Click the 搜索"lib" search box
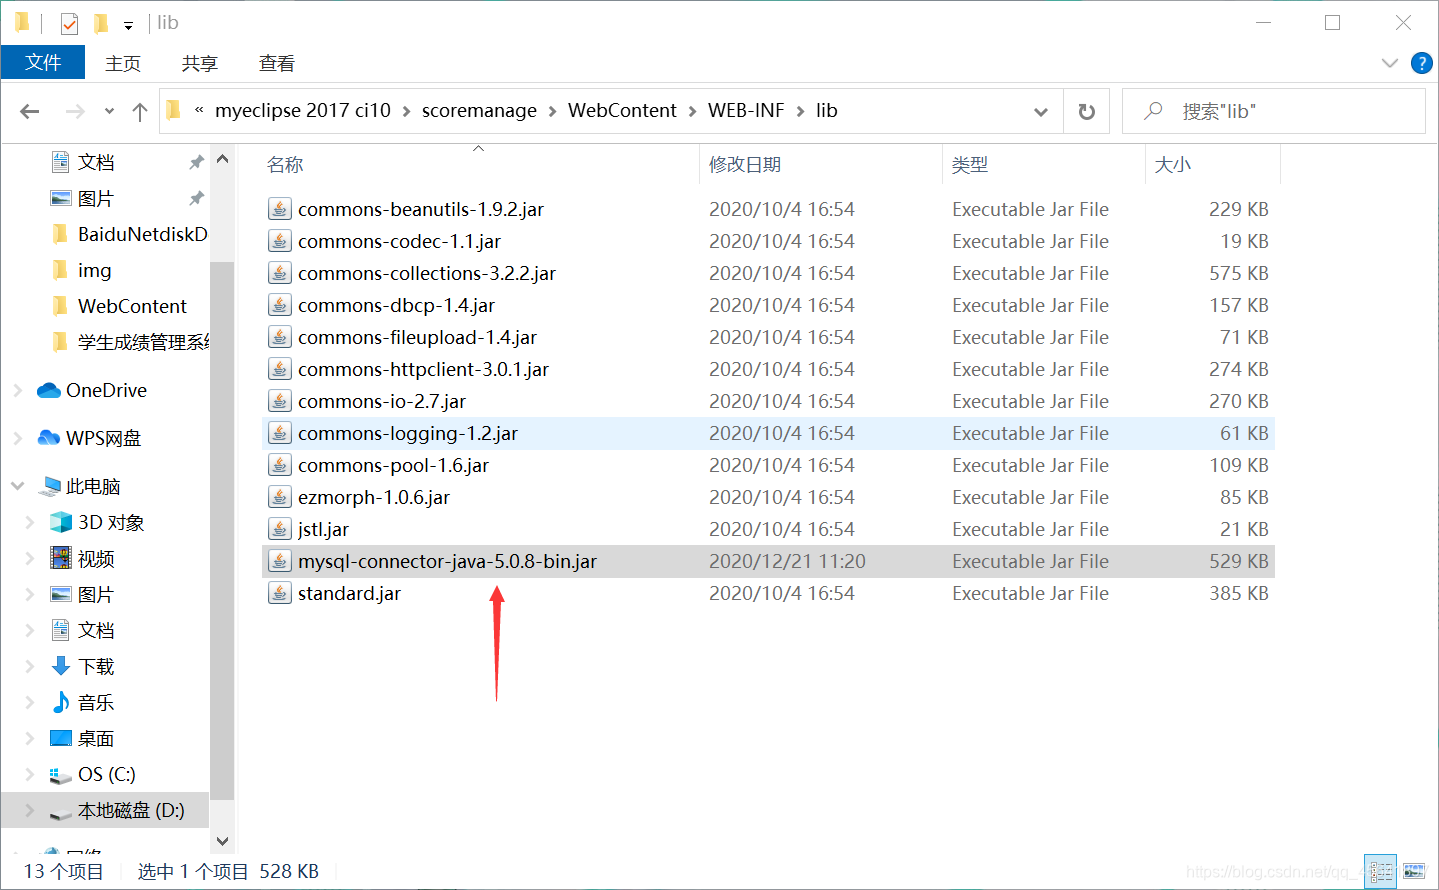 pos(1274,111)
